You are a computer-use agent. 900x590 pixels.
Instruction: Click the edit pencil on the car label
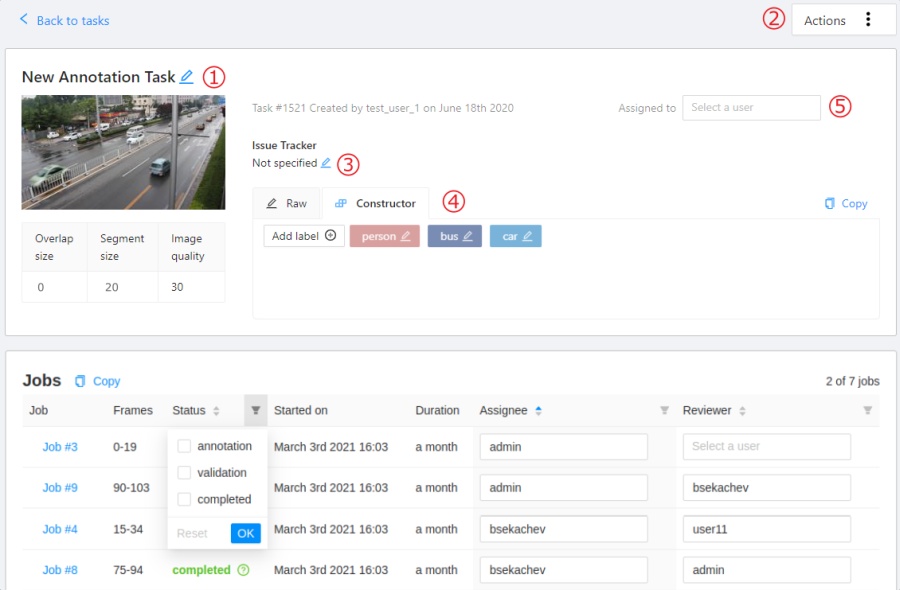pyautogui.click(x=527, y=237)
